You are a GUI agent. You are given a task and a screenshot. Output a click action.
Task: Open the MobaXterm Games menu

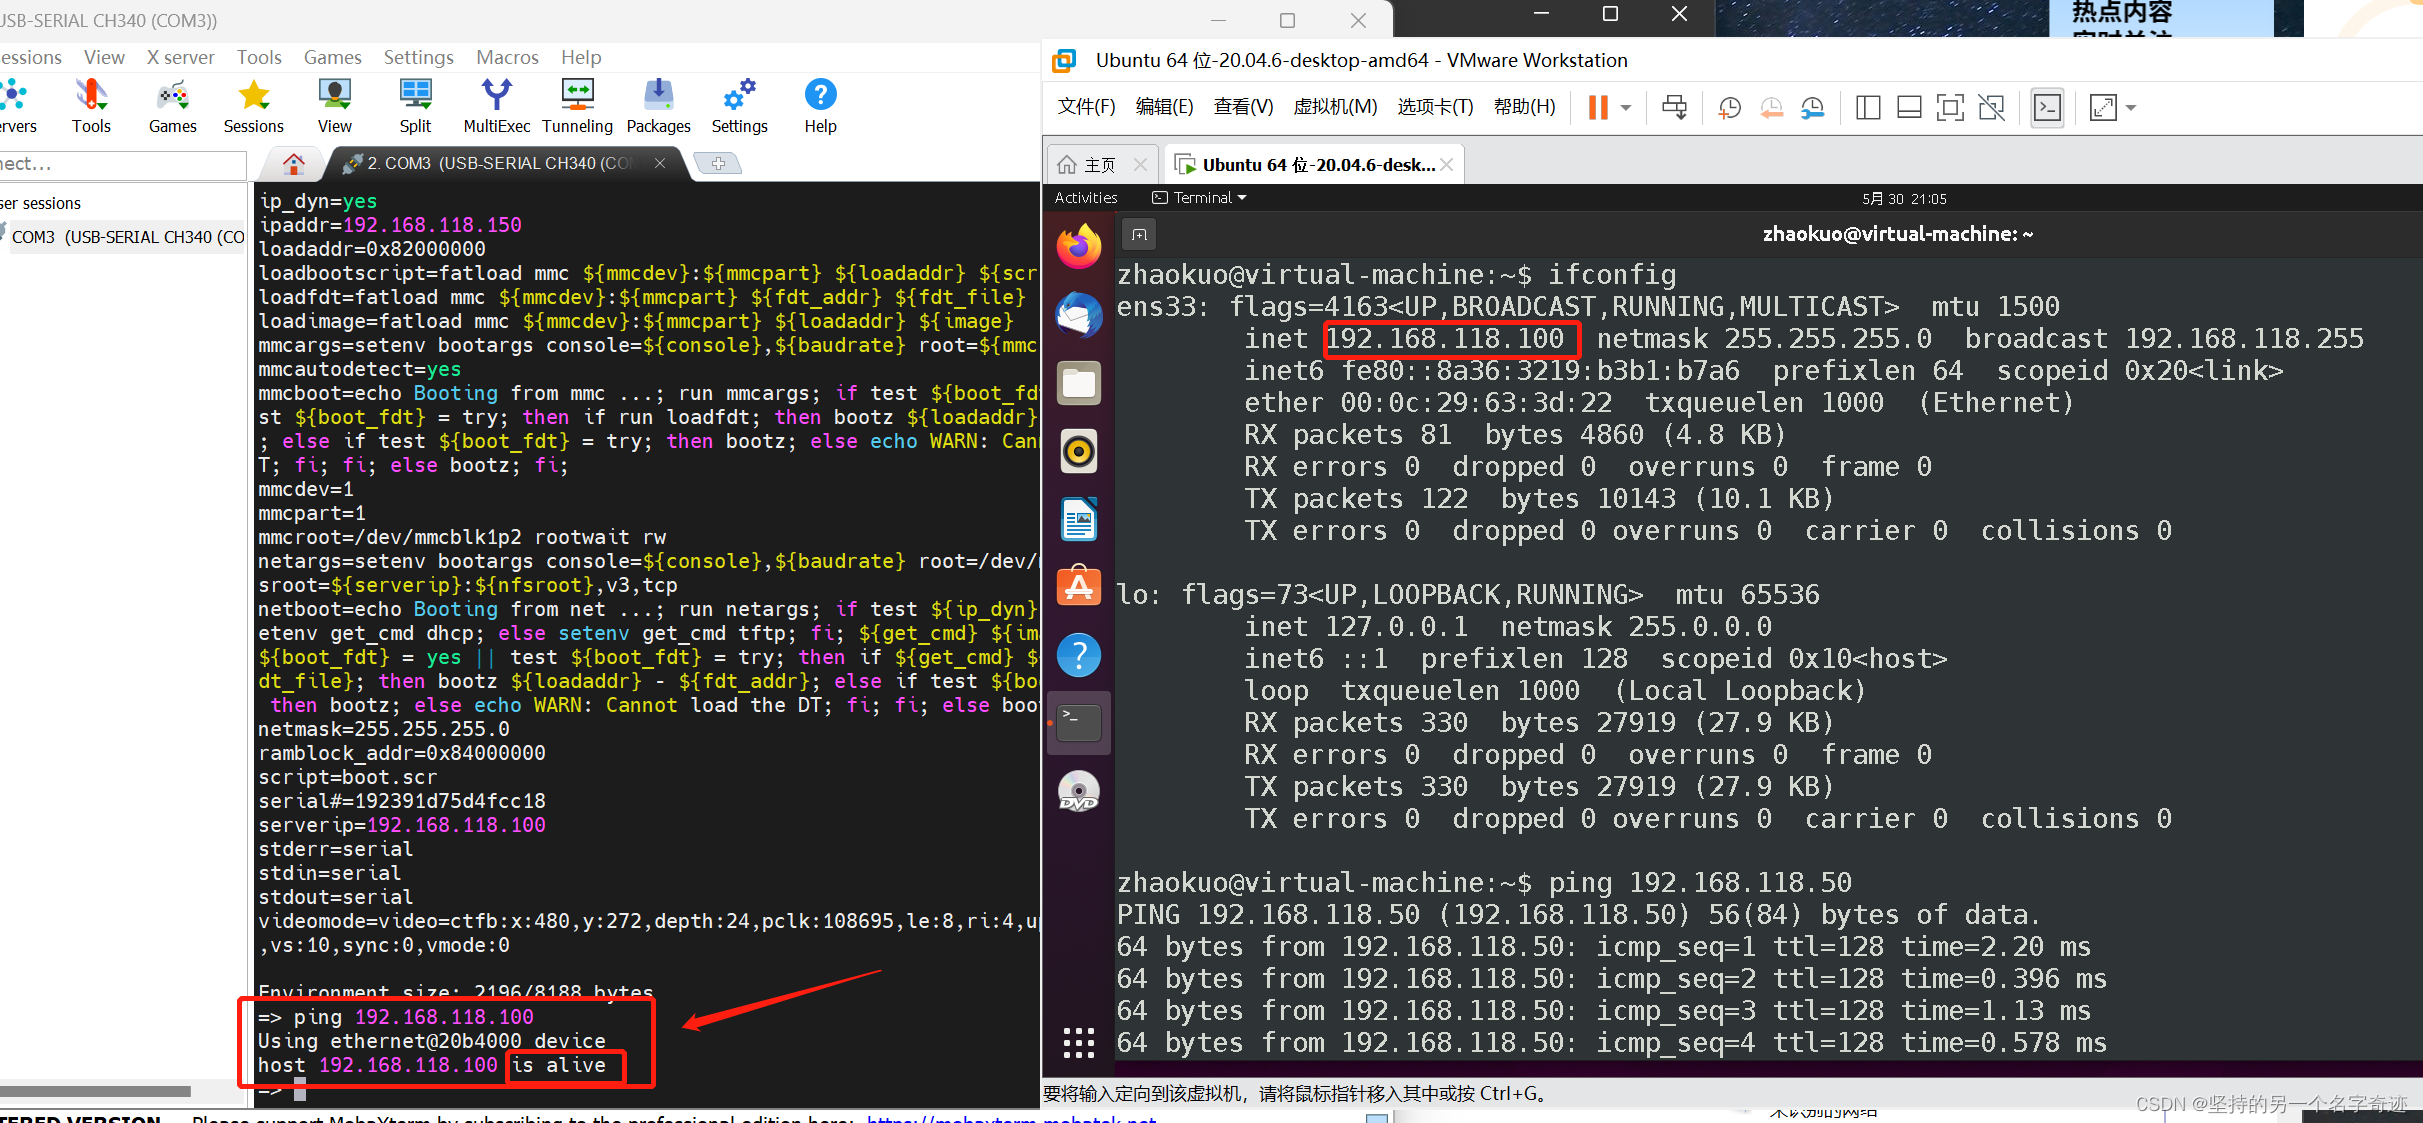tap(332, 57)
